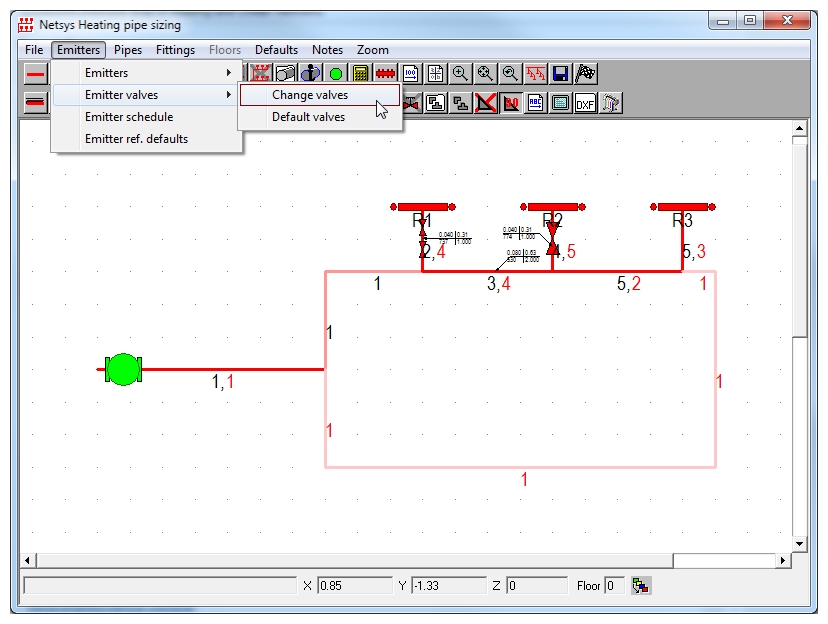The image size is (828, 624).
Task: Click the vertical scrollbar up arrow
Action: [x=799, y=128]
